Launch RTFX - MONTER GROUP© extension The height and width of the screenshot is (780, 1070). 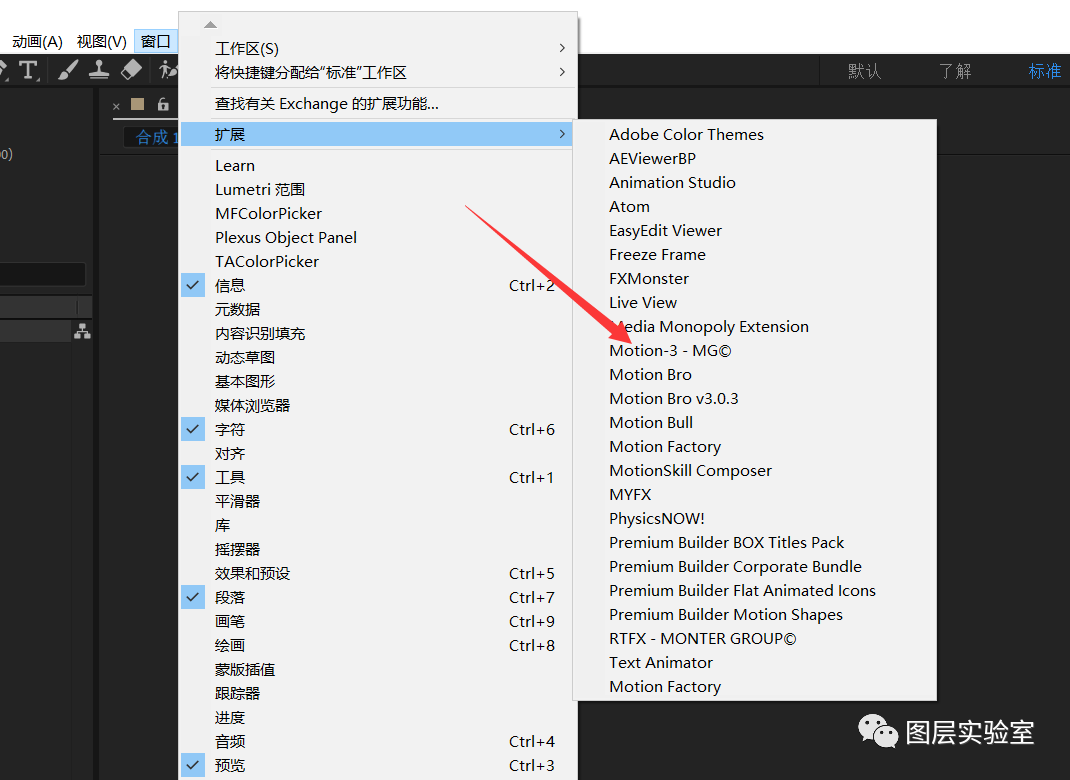(755, 638)
